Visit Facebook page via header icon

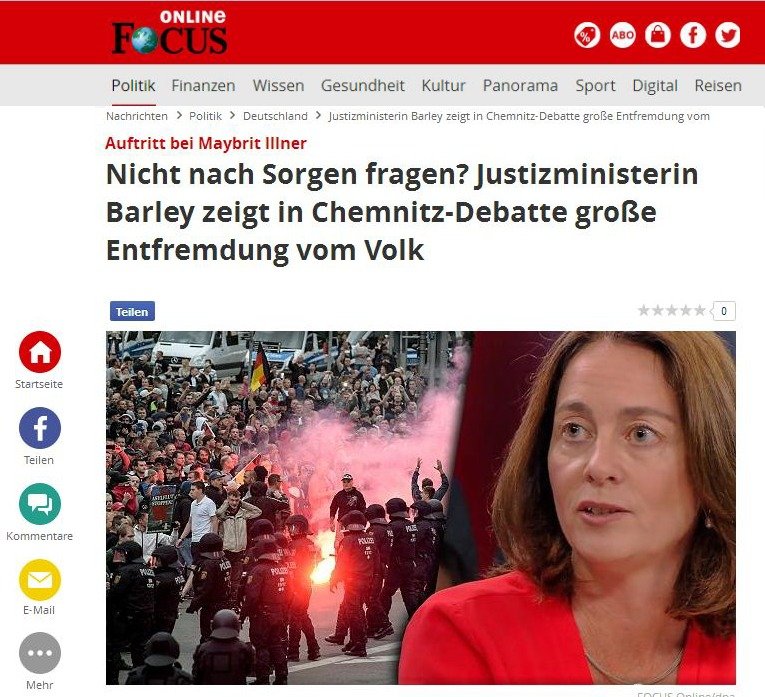click(x=693, y=35)
